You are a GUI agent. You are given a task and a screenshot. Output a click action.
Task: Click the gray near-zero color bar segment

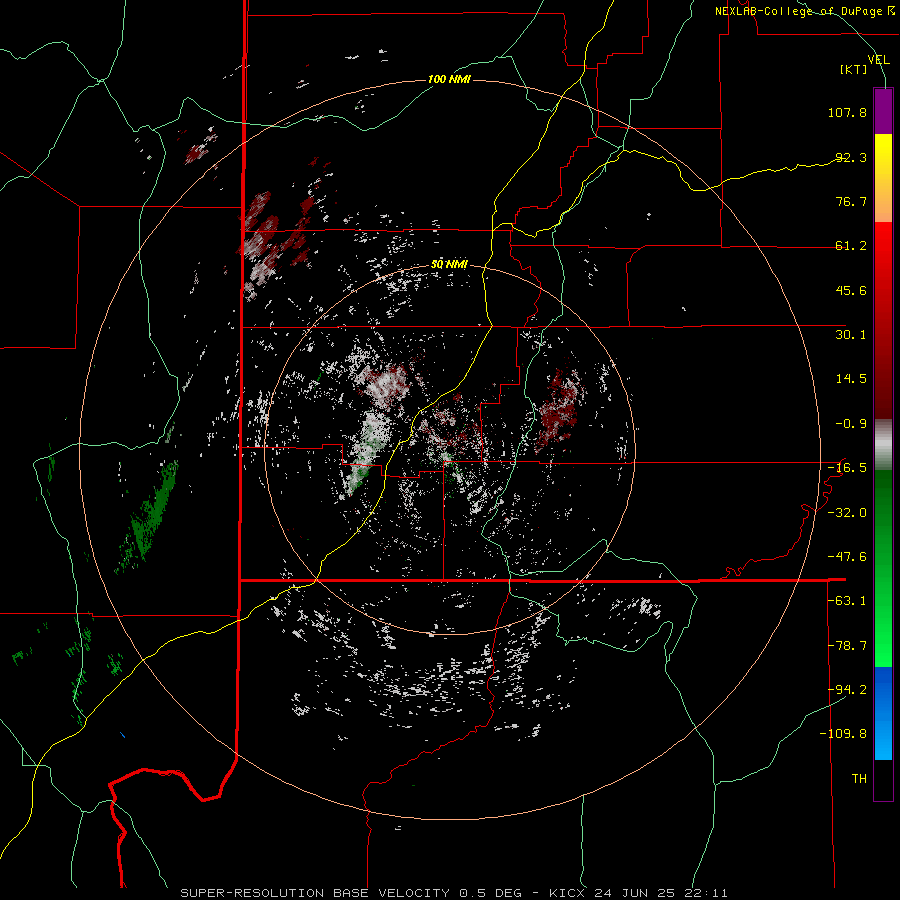[x=883, y=445]
